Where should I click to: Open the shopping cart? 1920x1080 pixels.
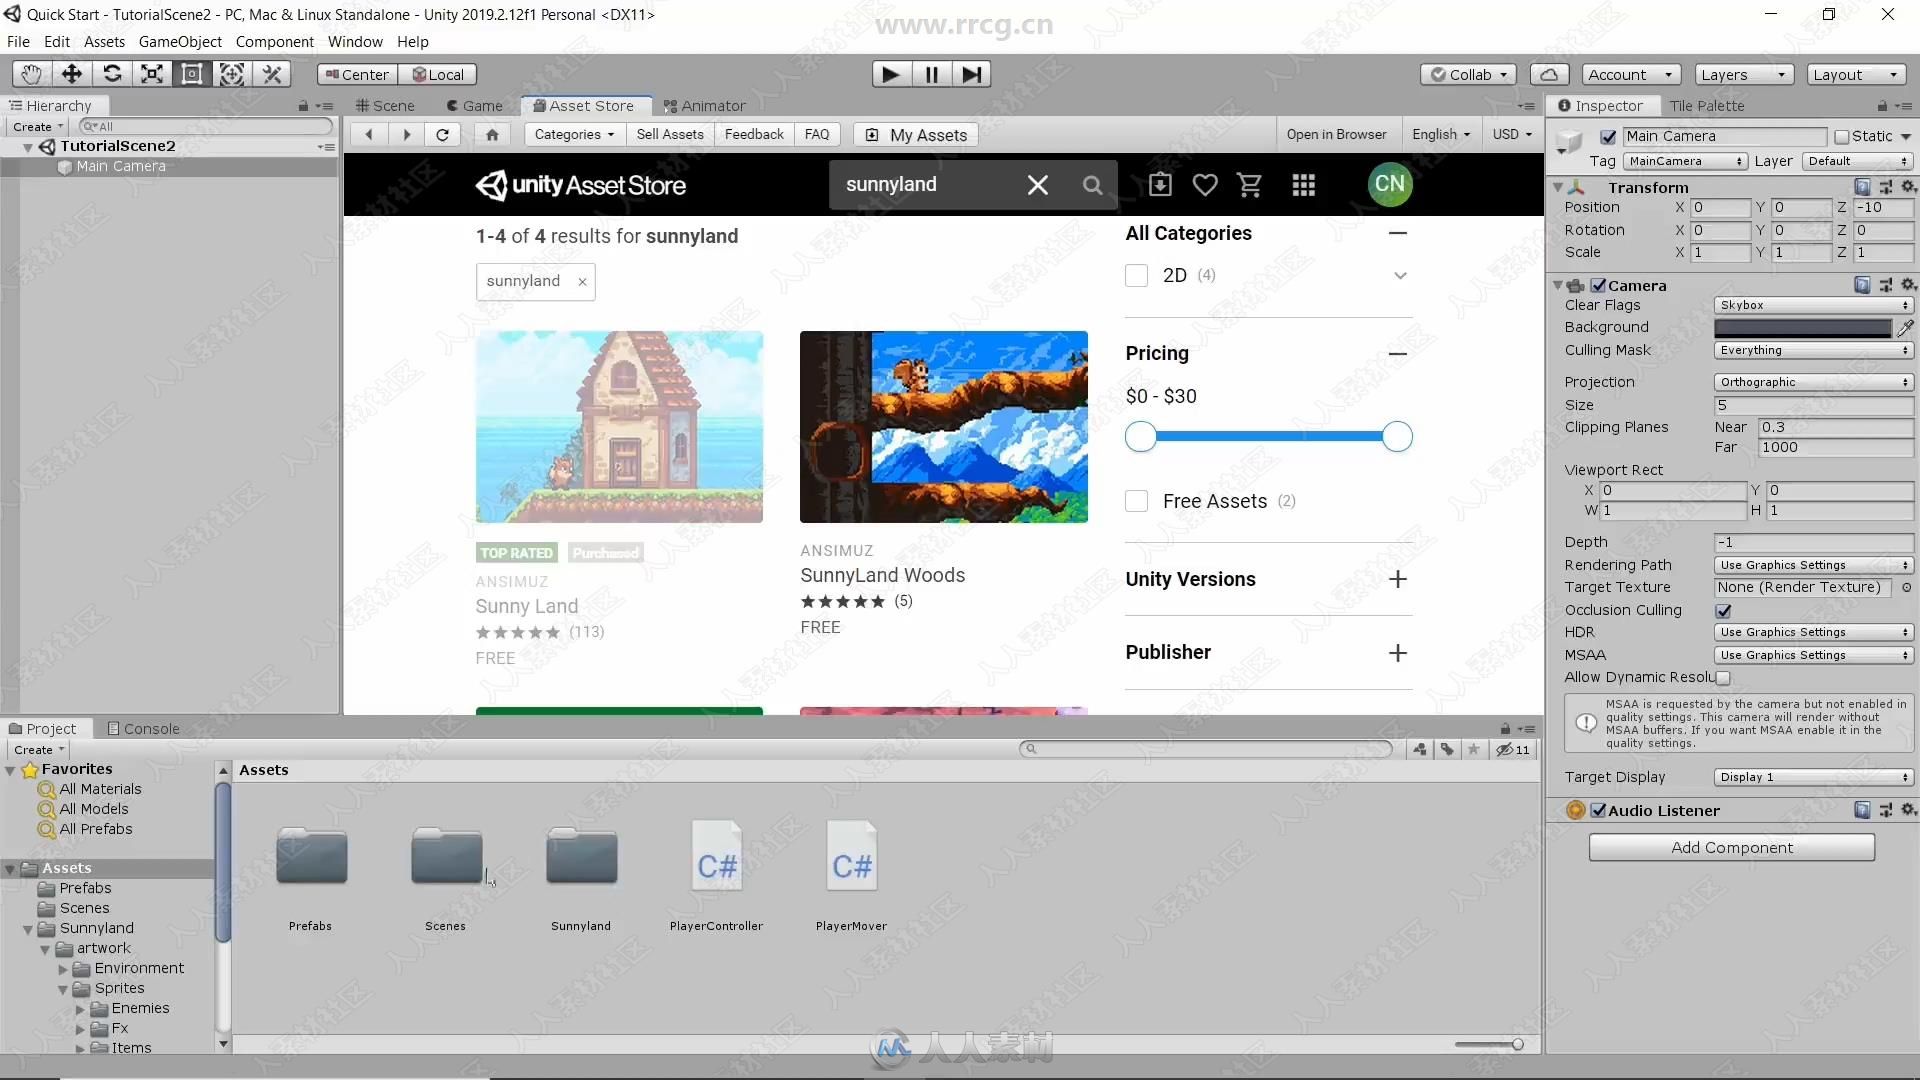coord(1249,185)
